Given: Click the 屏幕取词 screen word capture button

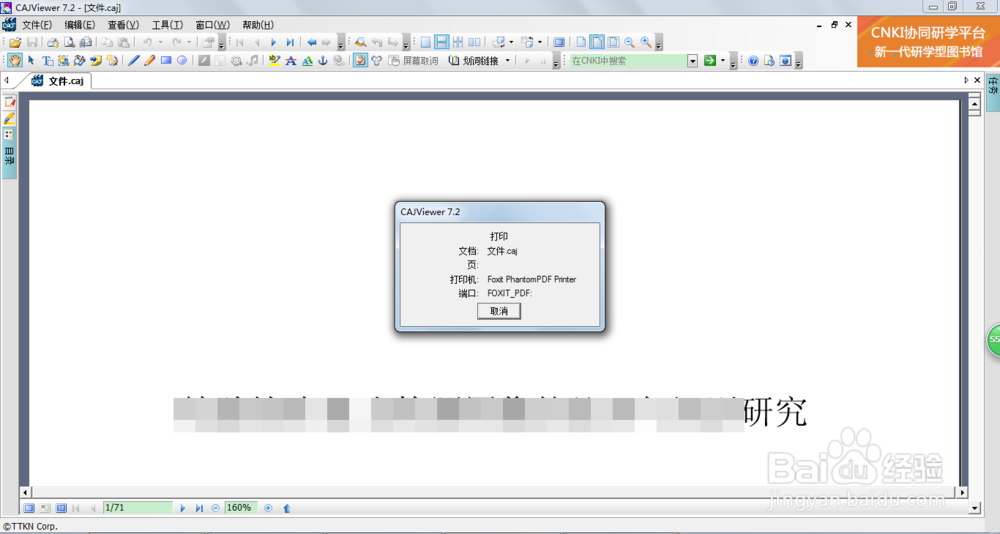Looking at the screenshot, I should coord(413,61).
